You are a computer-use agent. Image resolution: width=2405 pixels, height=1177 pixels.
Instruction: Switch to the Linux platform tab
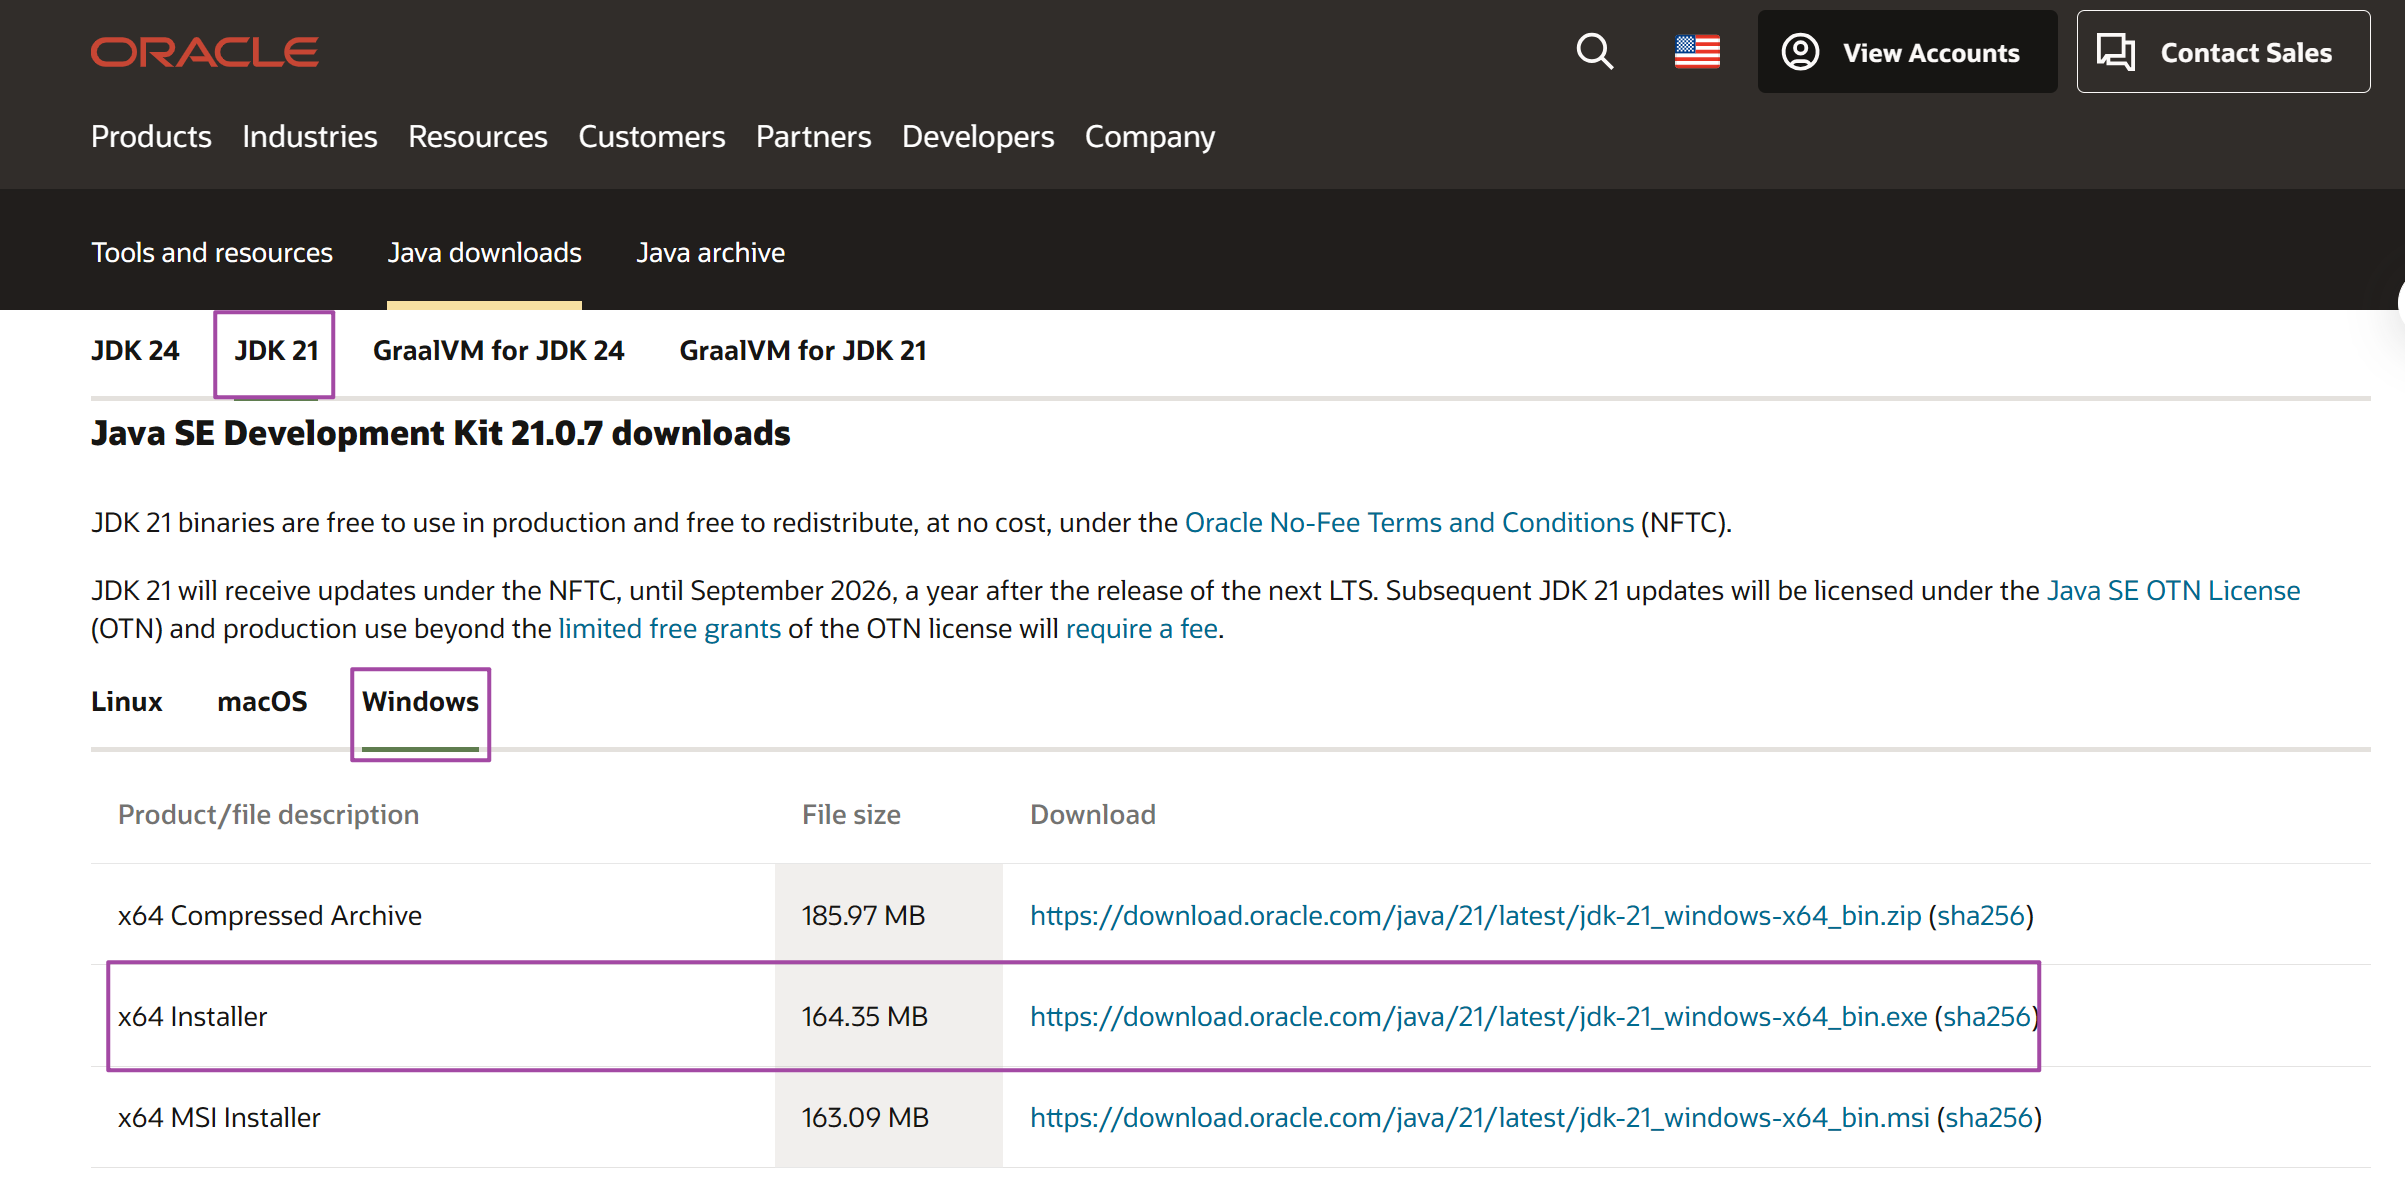[126, 701]
